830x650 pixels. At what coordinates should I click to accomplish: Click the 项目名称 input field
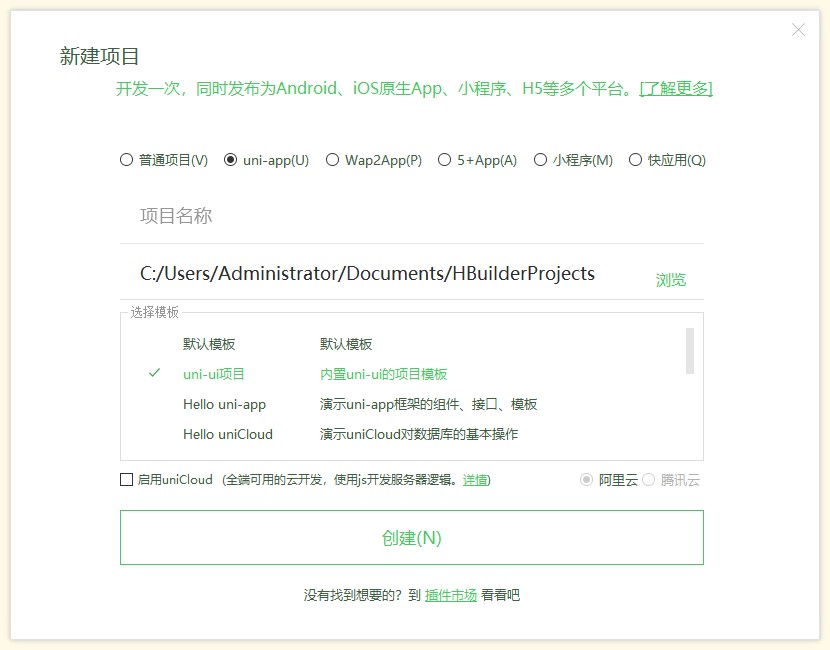(x=412, y=216)
